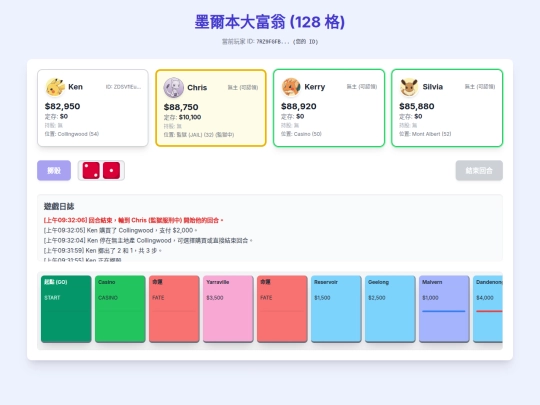The width and height of the screenshot is (540, 405).
Task: Click the status label on Silvia's card
Action: [x=480, y=87]
